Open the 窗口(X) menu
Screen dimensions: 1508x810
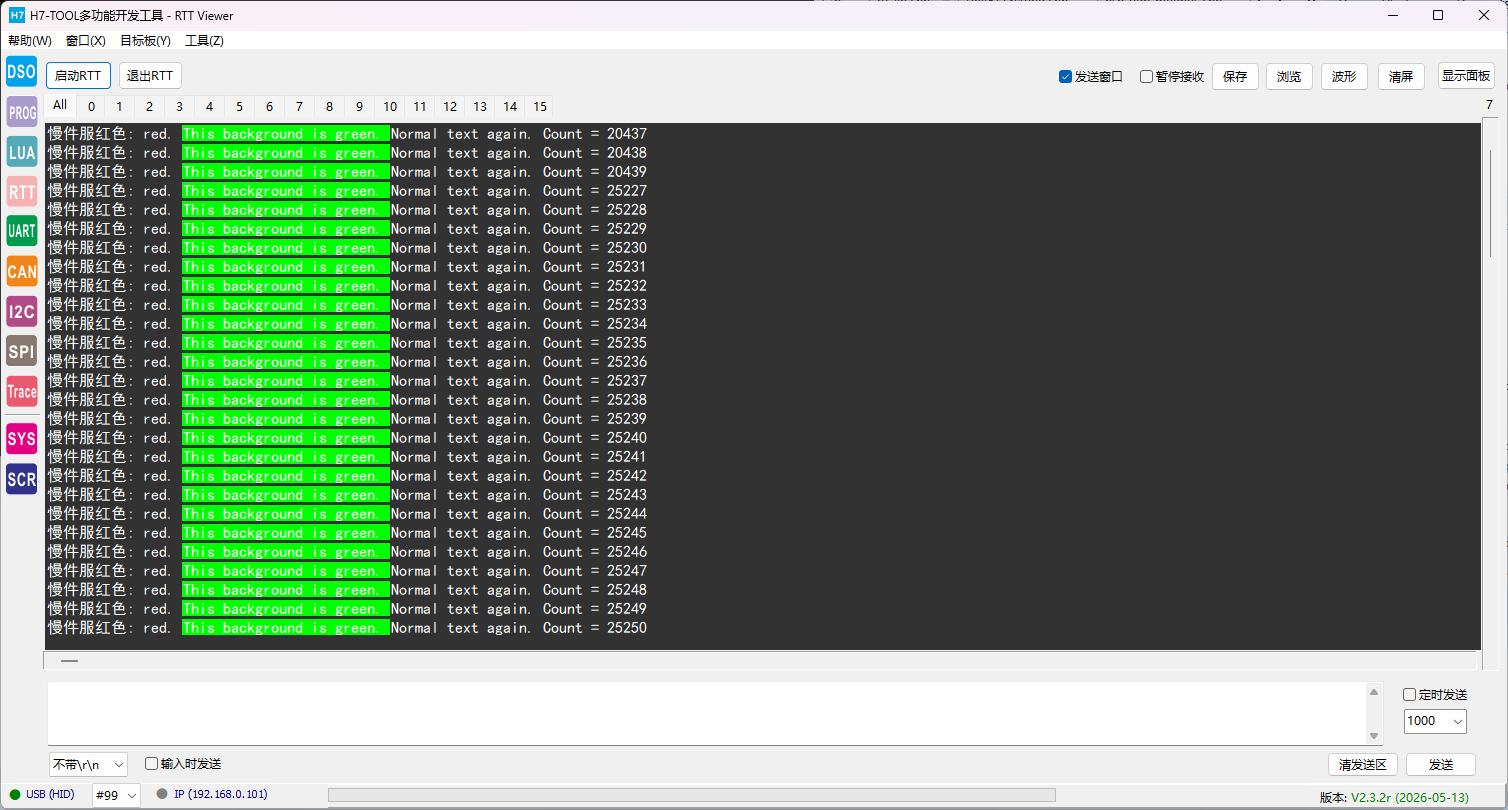86,41
